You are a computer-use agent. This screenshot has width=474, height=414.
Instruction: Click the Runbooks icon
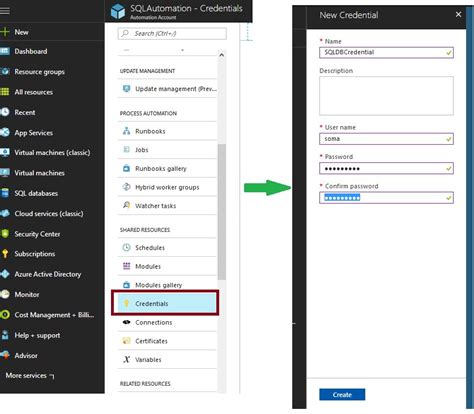tap(126, 131)
